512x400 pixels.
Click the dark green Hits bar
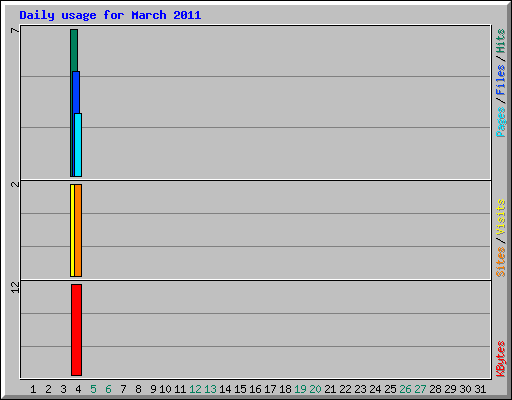pos(74,50)
